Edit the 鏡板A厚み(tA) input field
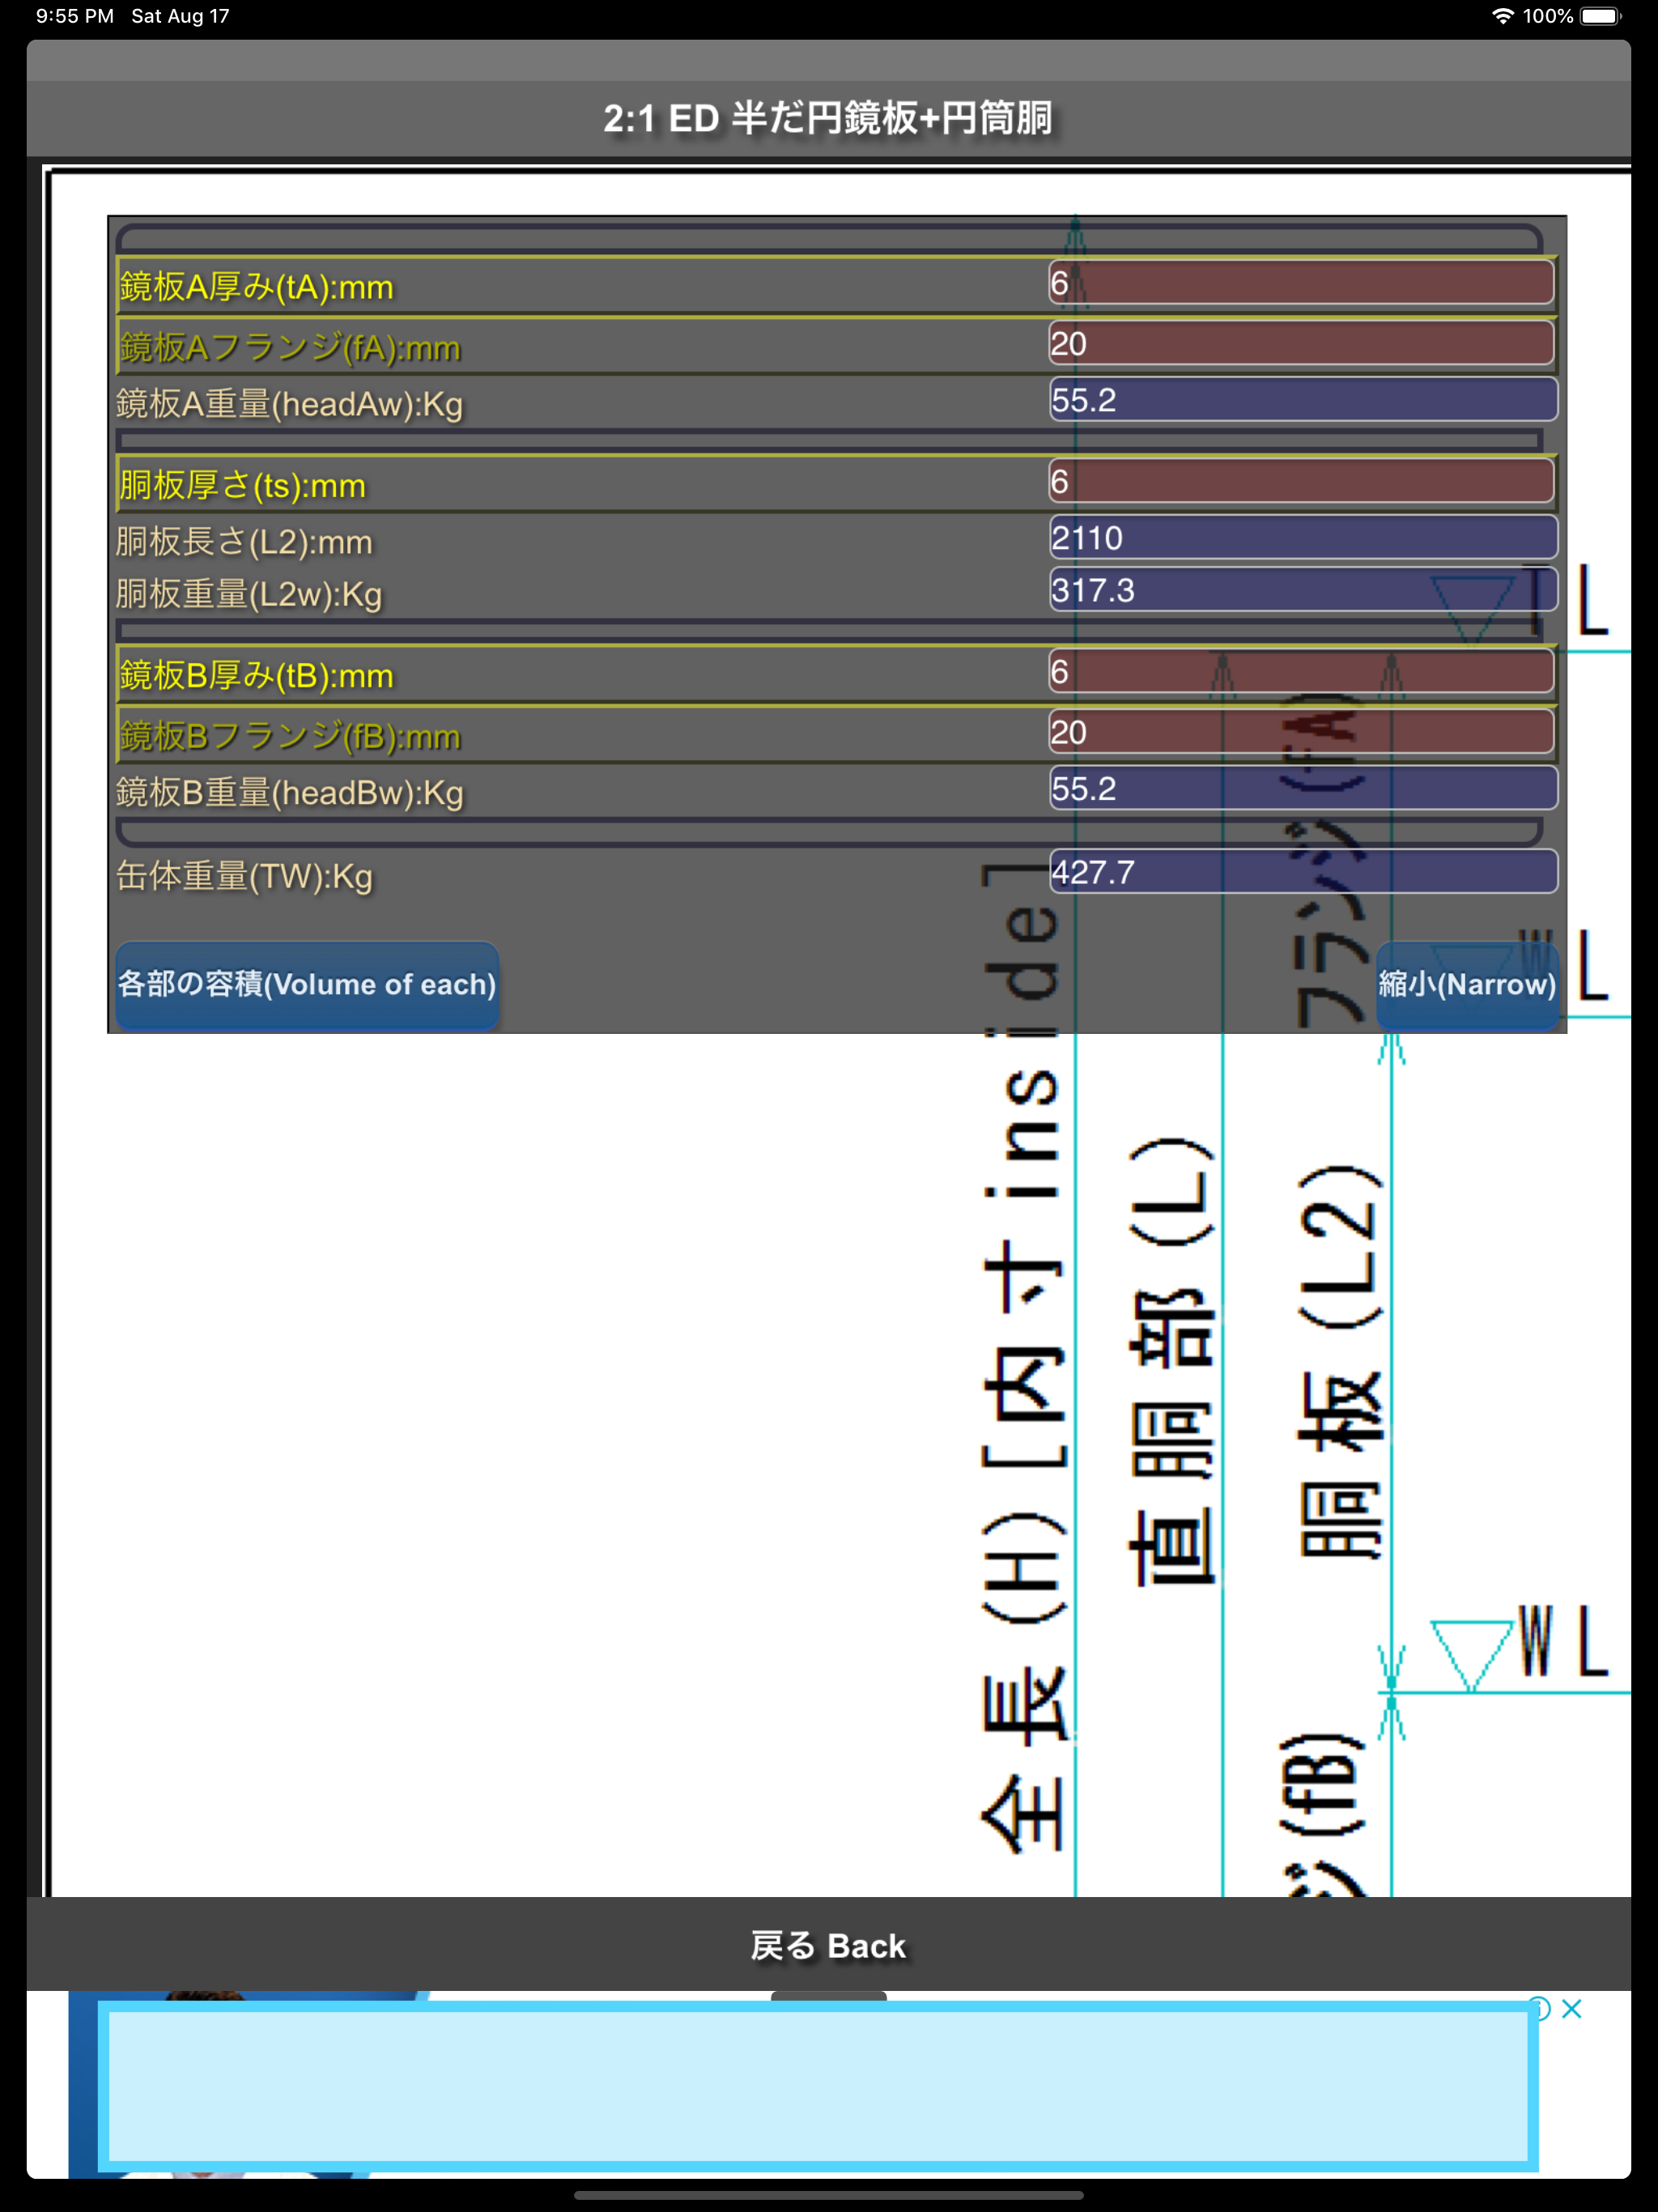Viewport: 1658px width, 2212px height. click(x=1301, y=283)
